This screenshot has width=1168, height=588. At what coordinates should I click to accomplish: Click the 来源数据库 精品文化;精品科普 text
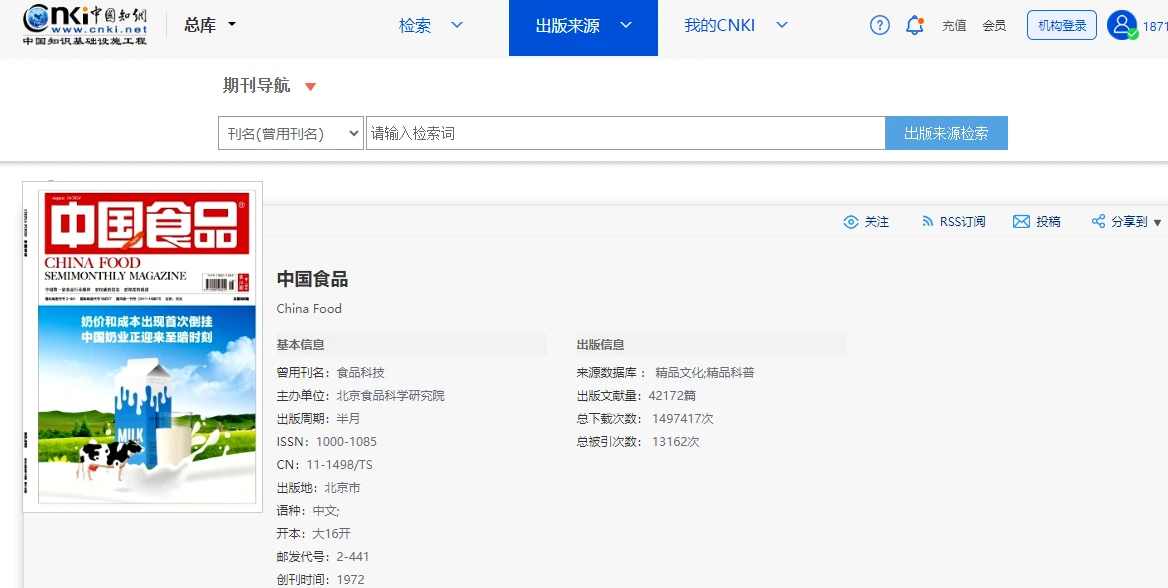[666, 373]
